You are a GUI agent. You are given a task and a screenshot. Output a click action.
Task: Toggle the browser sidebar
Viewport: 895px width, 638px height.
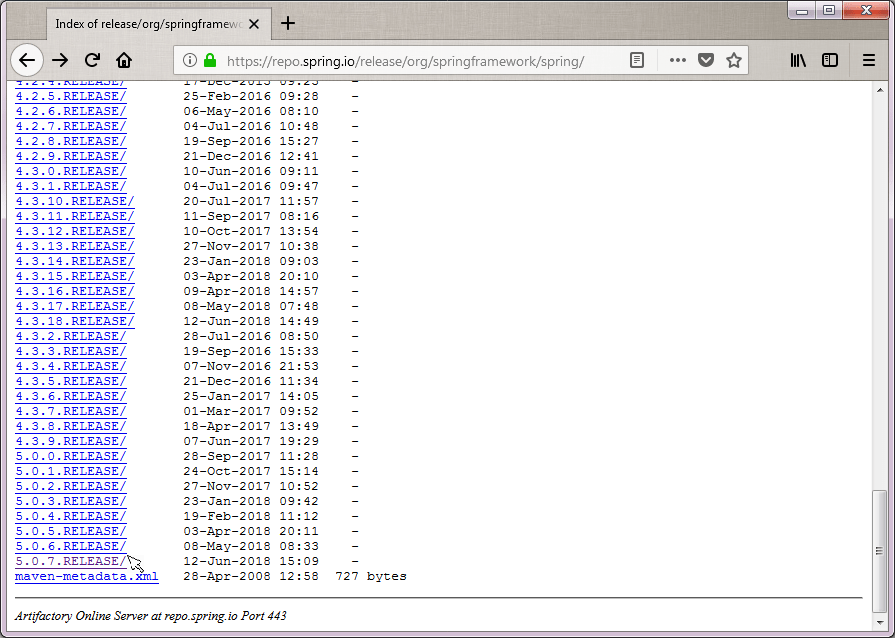point(830,60)
